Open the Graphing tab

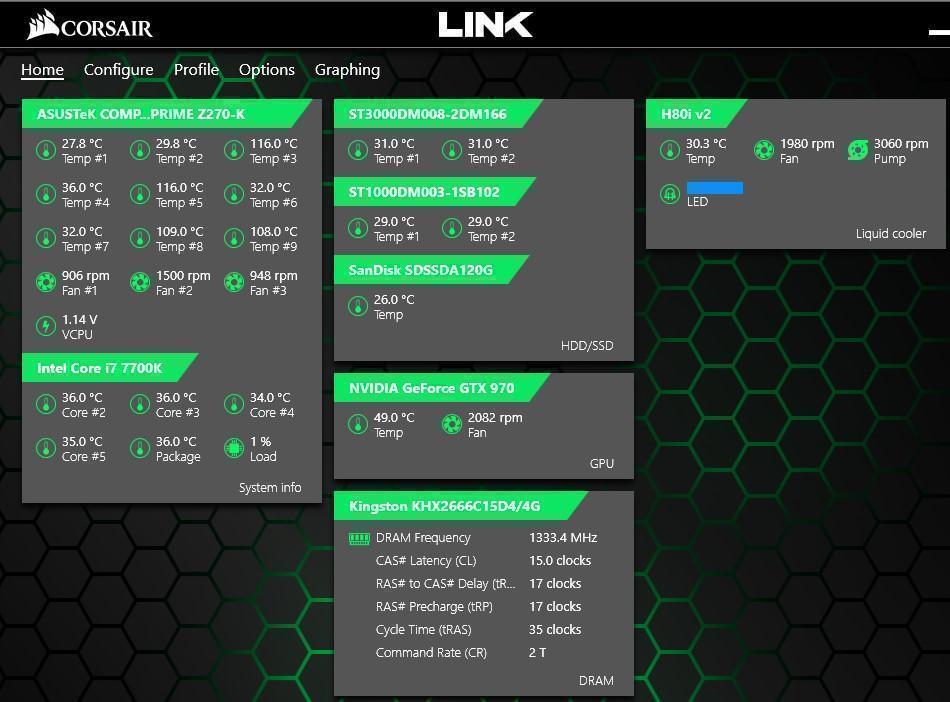pyautogui.click(x=347, y=70)
